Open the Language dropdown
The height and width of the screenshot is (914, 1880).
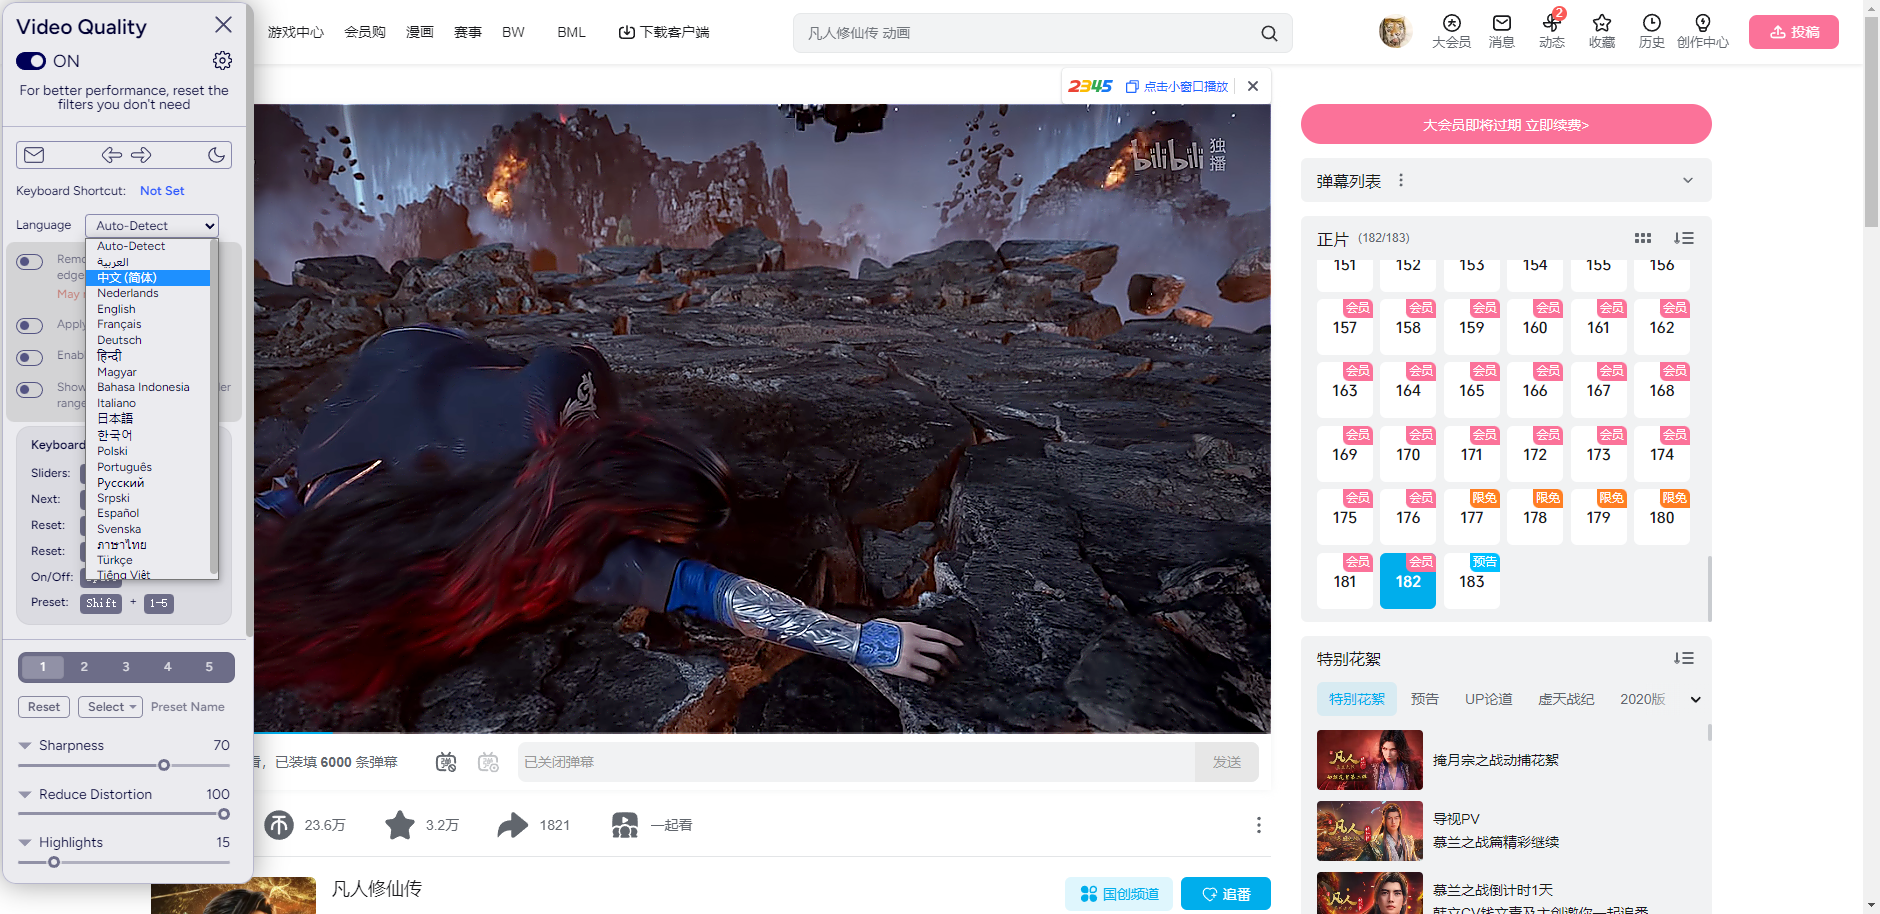[x=152, y=226]
